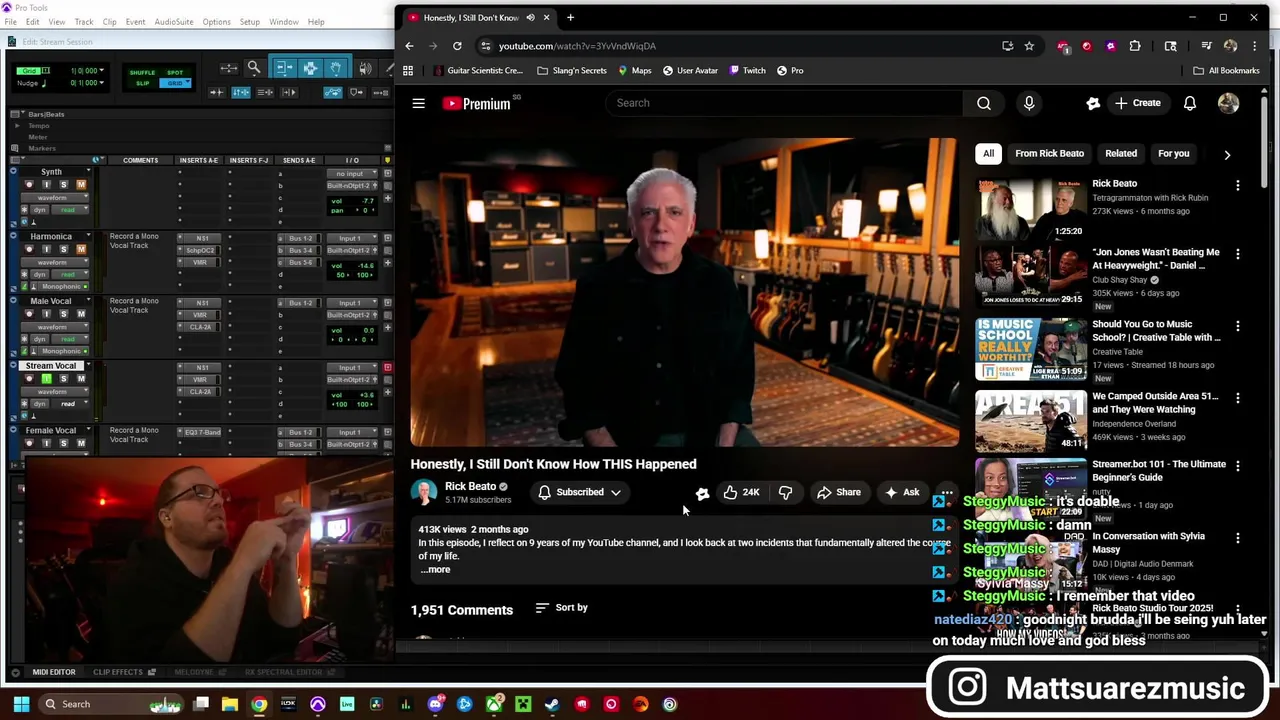Expand description with '...more' link
The image size is (1280, 720).
[435, 569]
